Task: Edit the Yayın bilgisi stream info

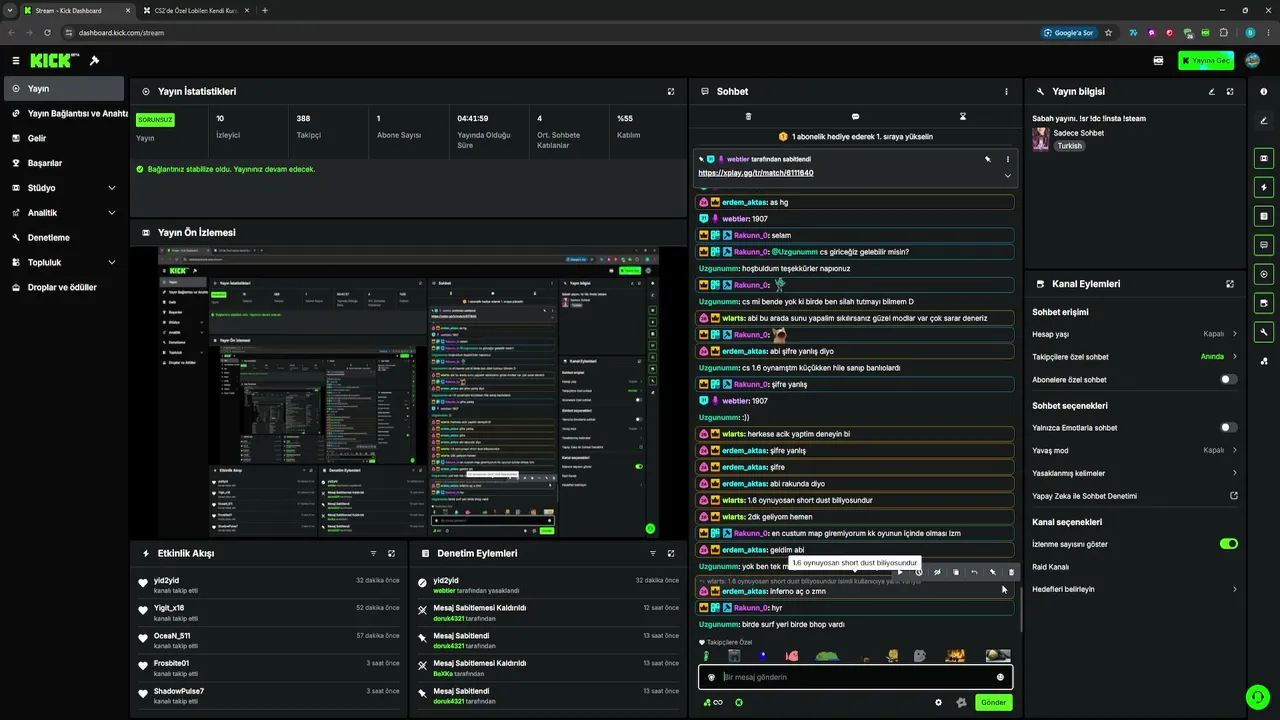Action: click(x=1212, y=92)
